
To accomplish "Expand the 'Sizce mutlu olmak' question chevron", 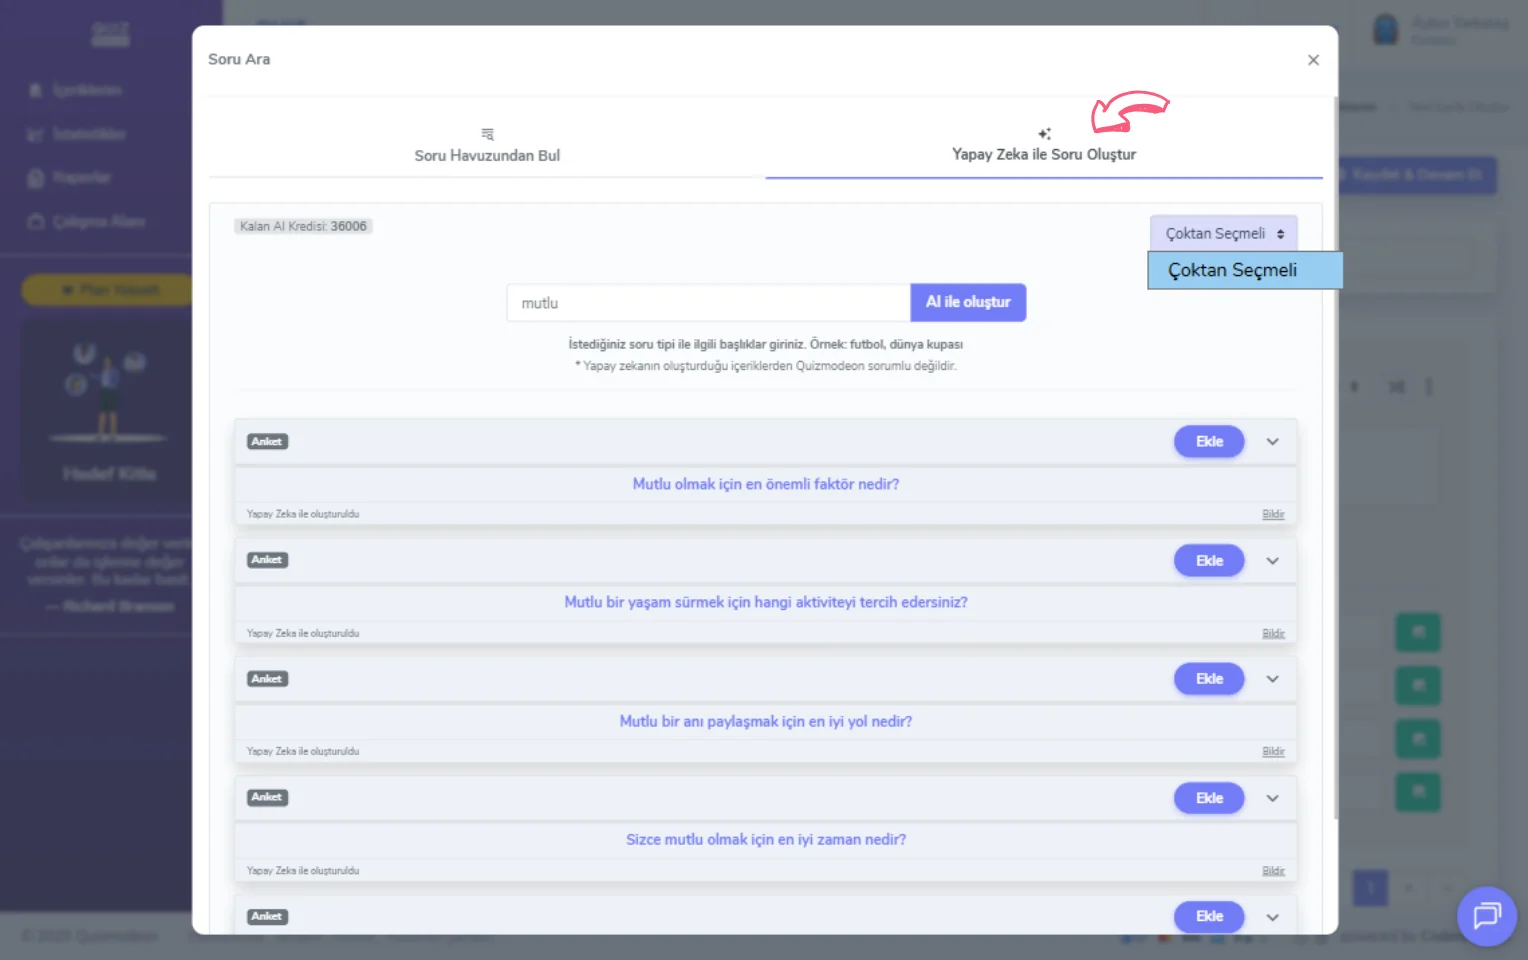I will [1272, 798].
